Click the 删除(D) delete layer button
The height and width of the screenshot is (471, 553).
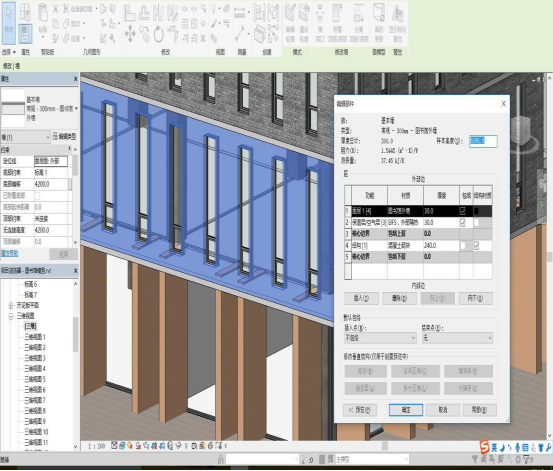tap(399, 298)
